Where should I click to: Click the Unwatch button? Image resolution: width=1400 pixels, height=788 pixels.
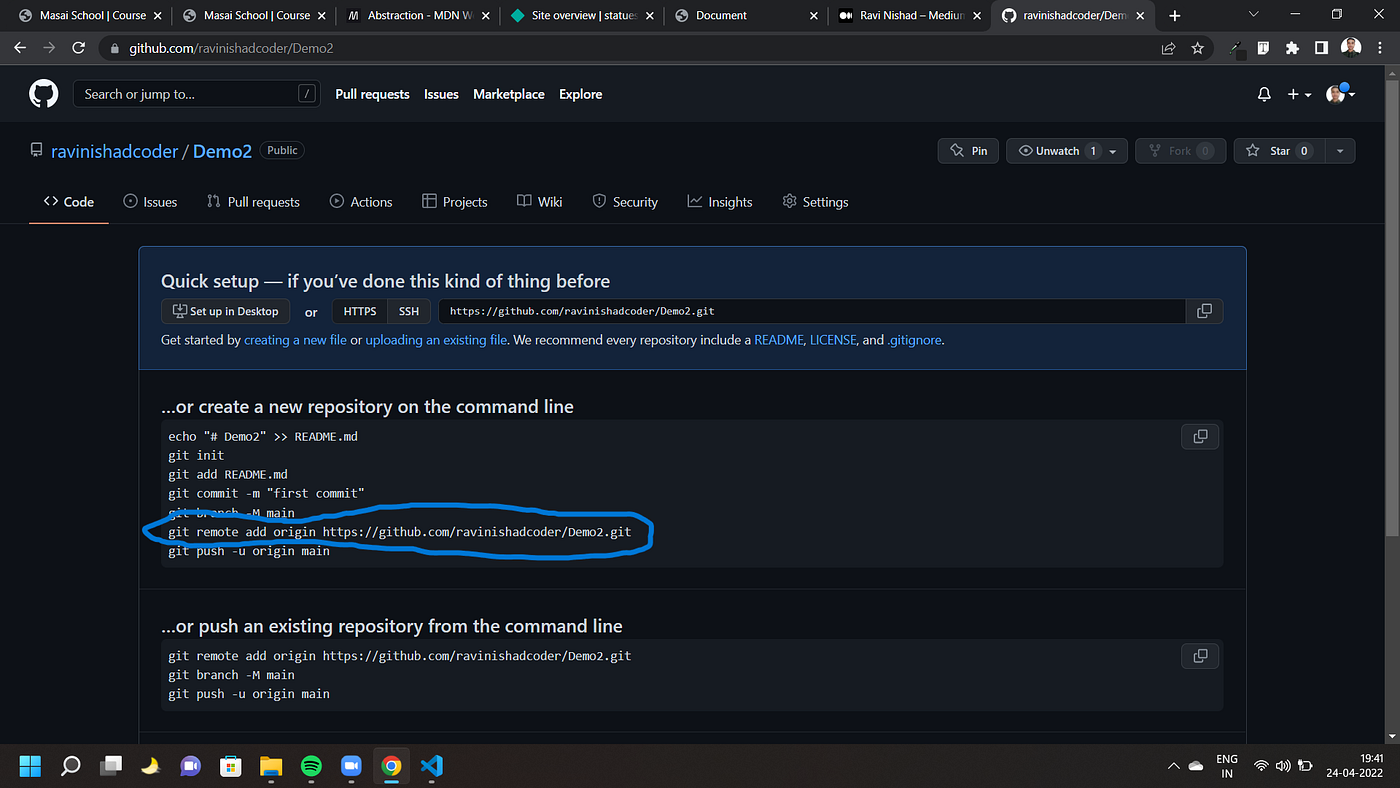pos(1055,151)
